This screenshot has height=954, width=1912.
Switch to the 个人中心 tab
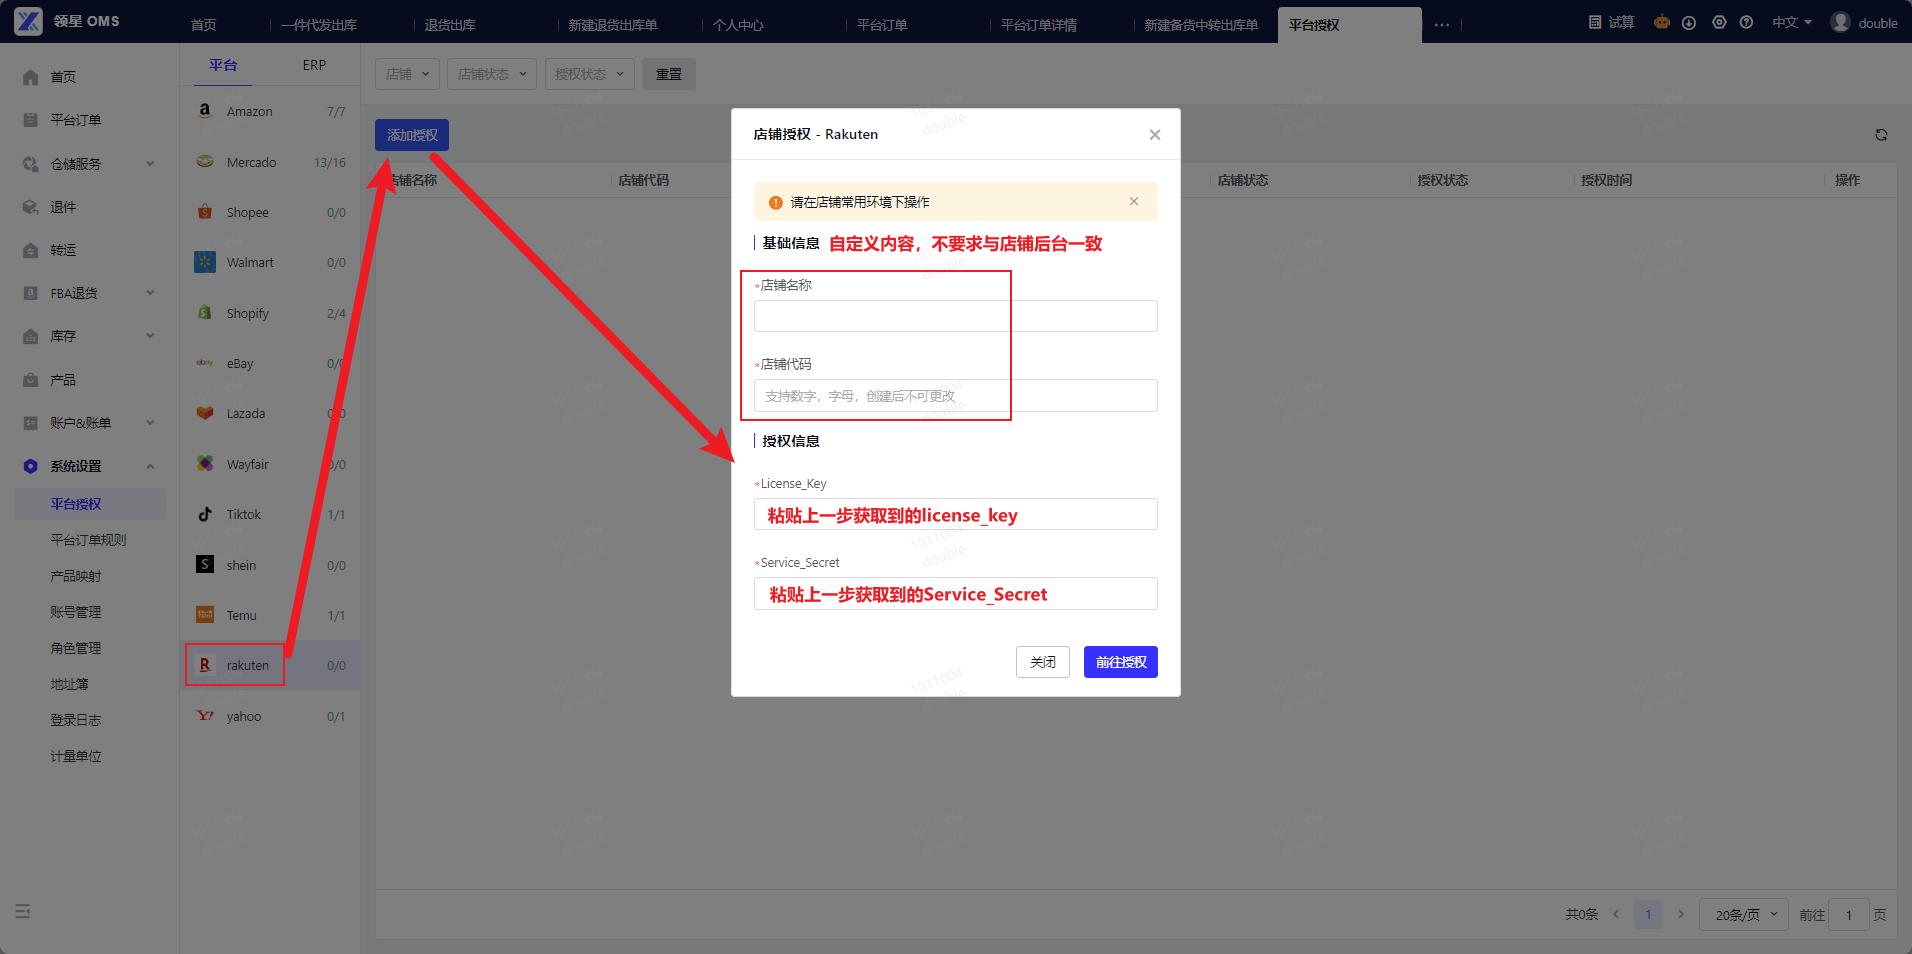pos(738,25)
